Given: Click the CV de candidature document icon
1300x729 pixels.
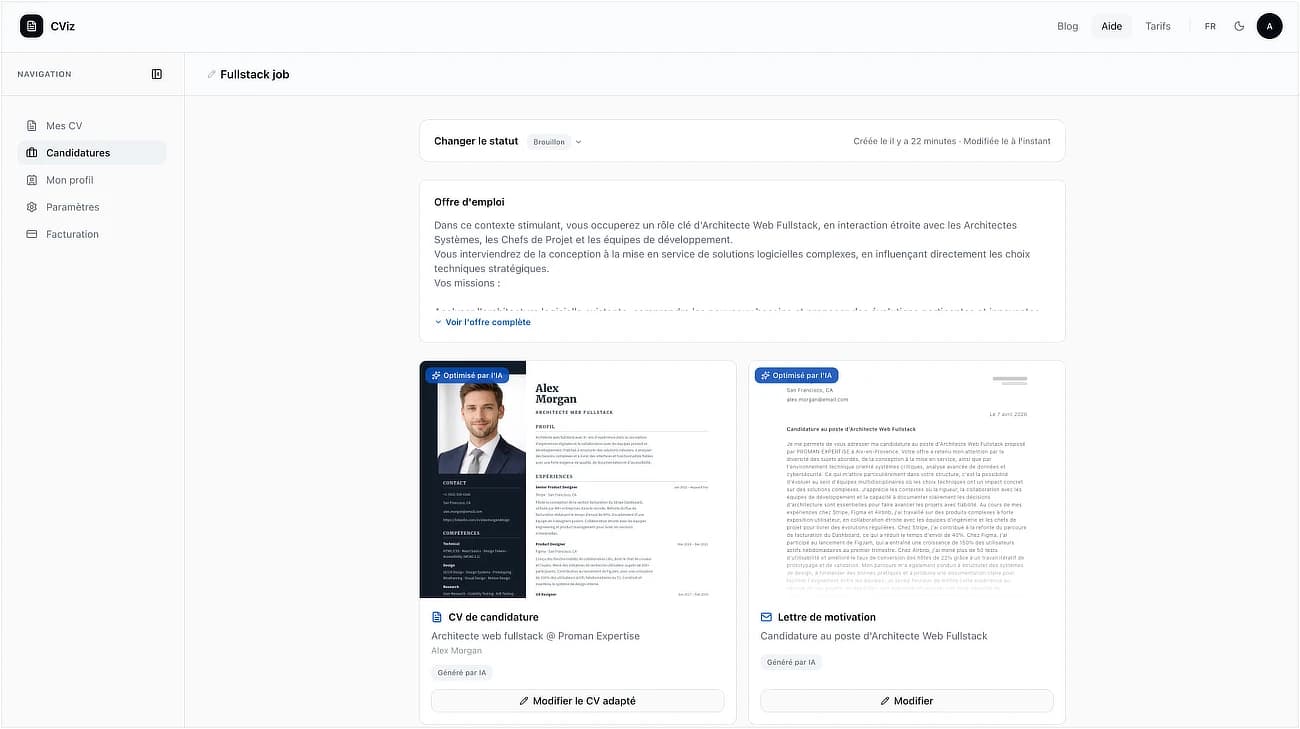Looking at the screenshot, I should tap(437, 617).
